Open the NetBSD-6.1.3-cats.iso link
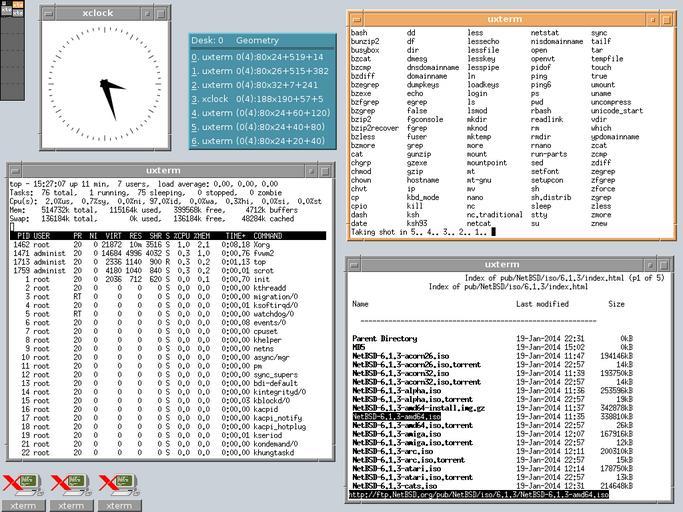The width and height of the screenshot is (683, 512). coord(394,486)
